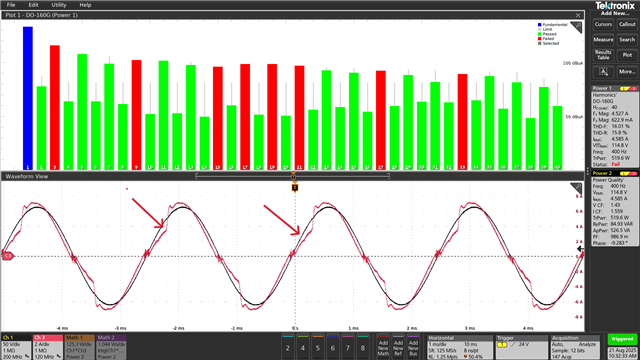Viewport: 640px width, 360px height.
Task: Click the Ch 3 ground reference handle
Action: [x=8, y=256]
